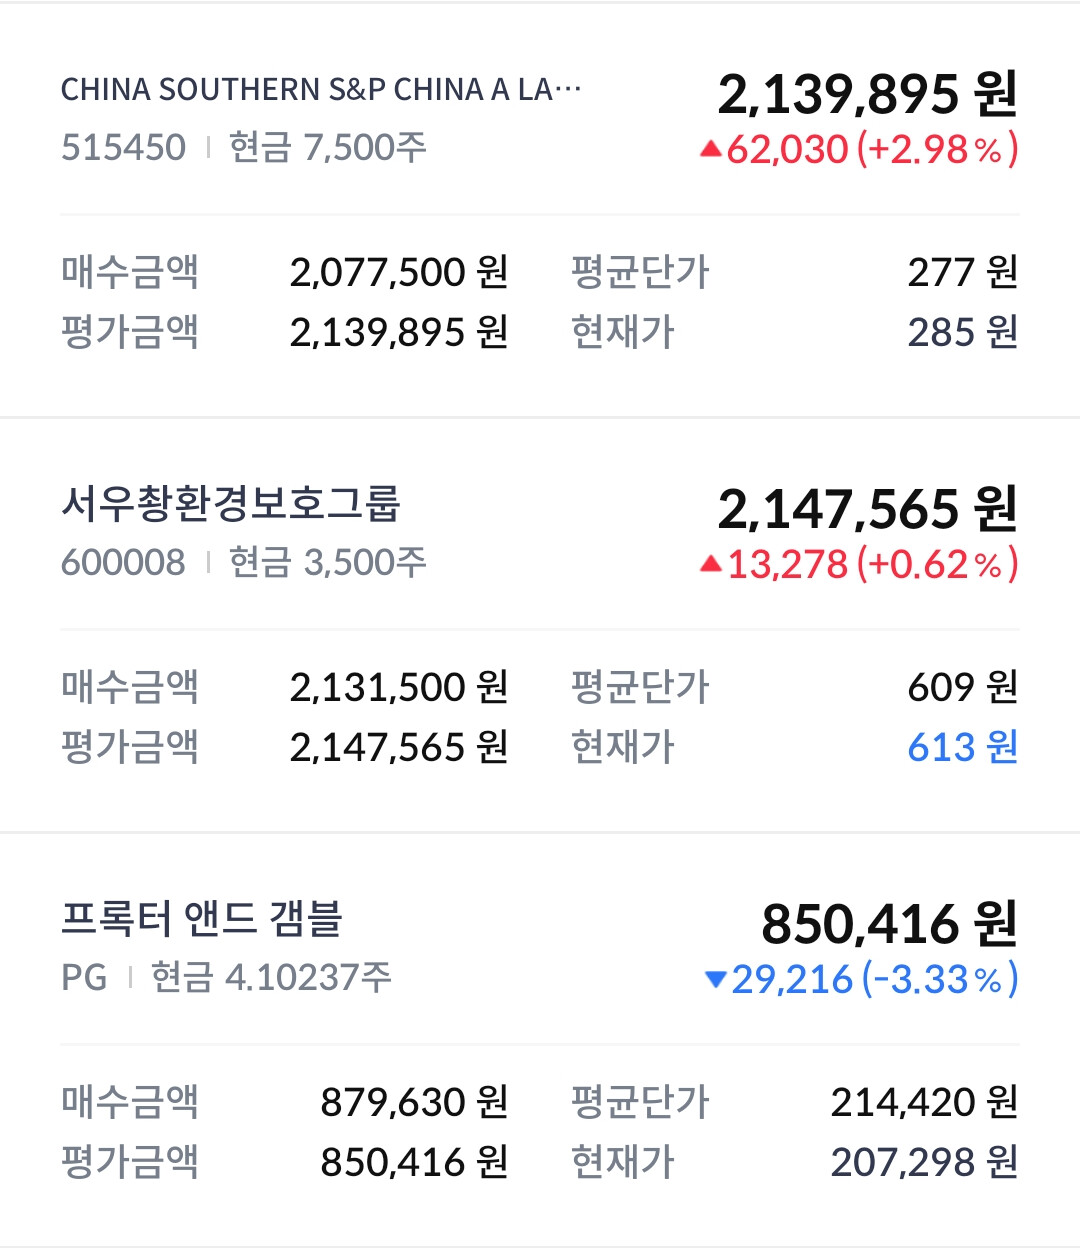
Task: Tap the red up triangle beside 13,278
Action: click(x=711, y=564)
